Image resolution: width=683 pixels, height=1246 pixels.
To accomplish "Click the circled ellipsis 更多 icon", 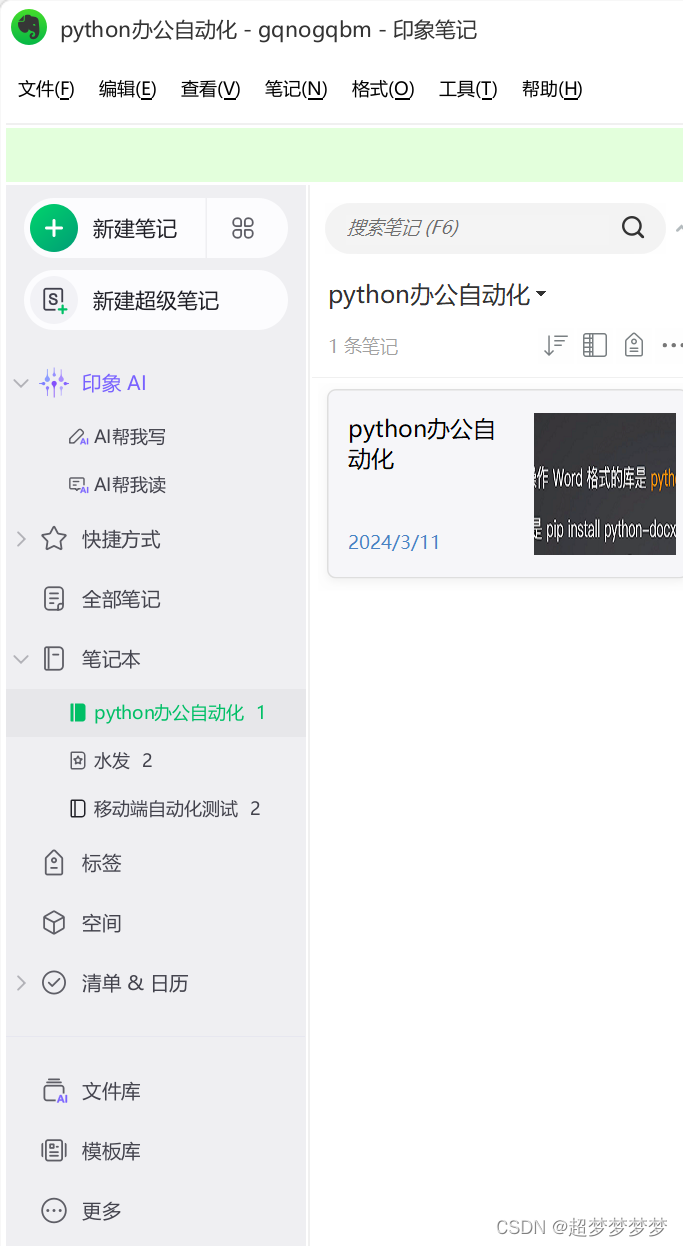I will point(54,1211).
